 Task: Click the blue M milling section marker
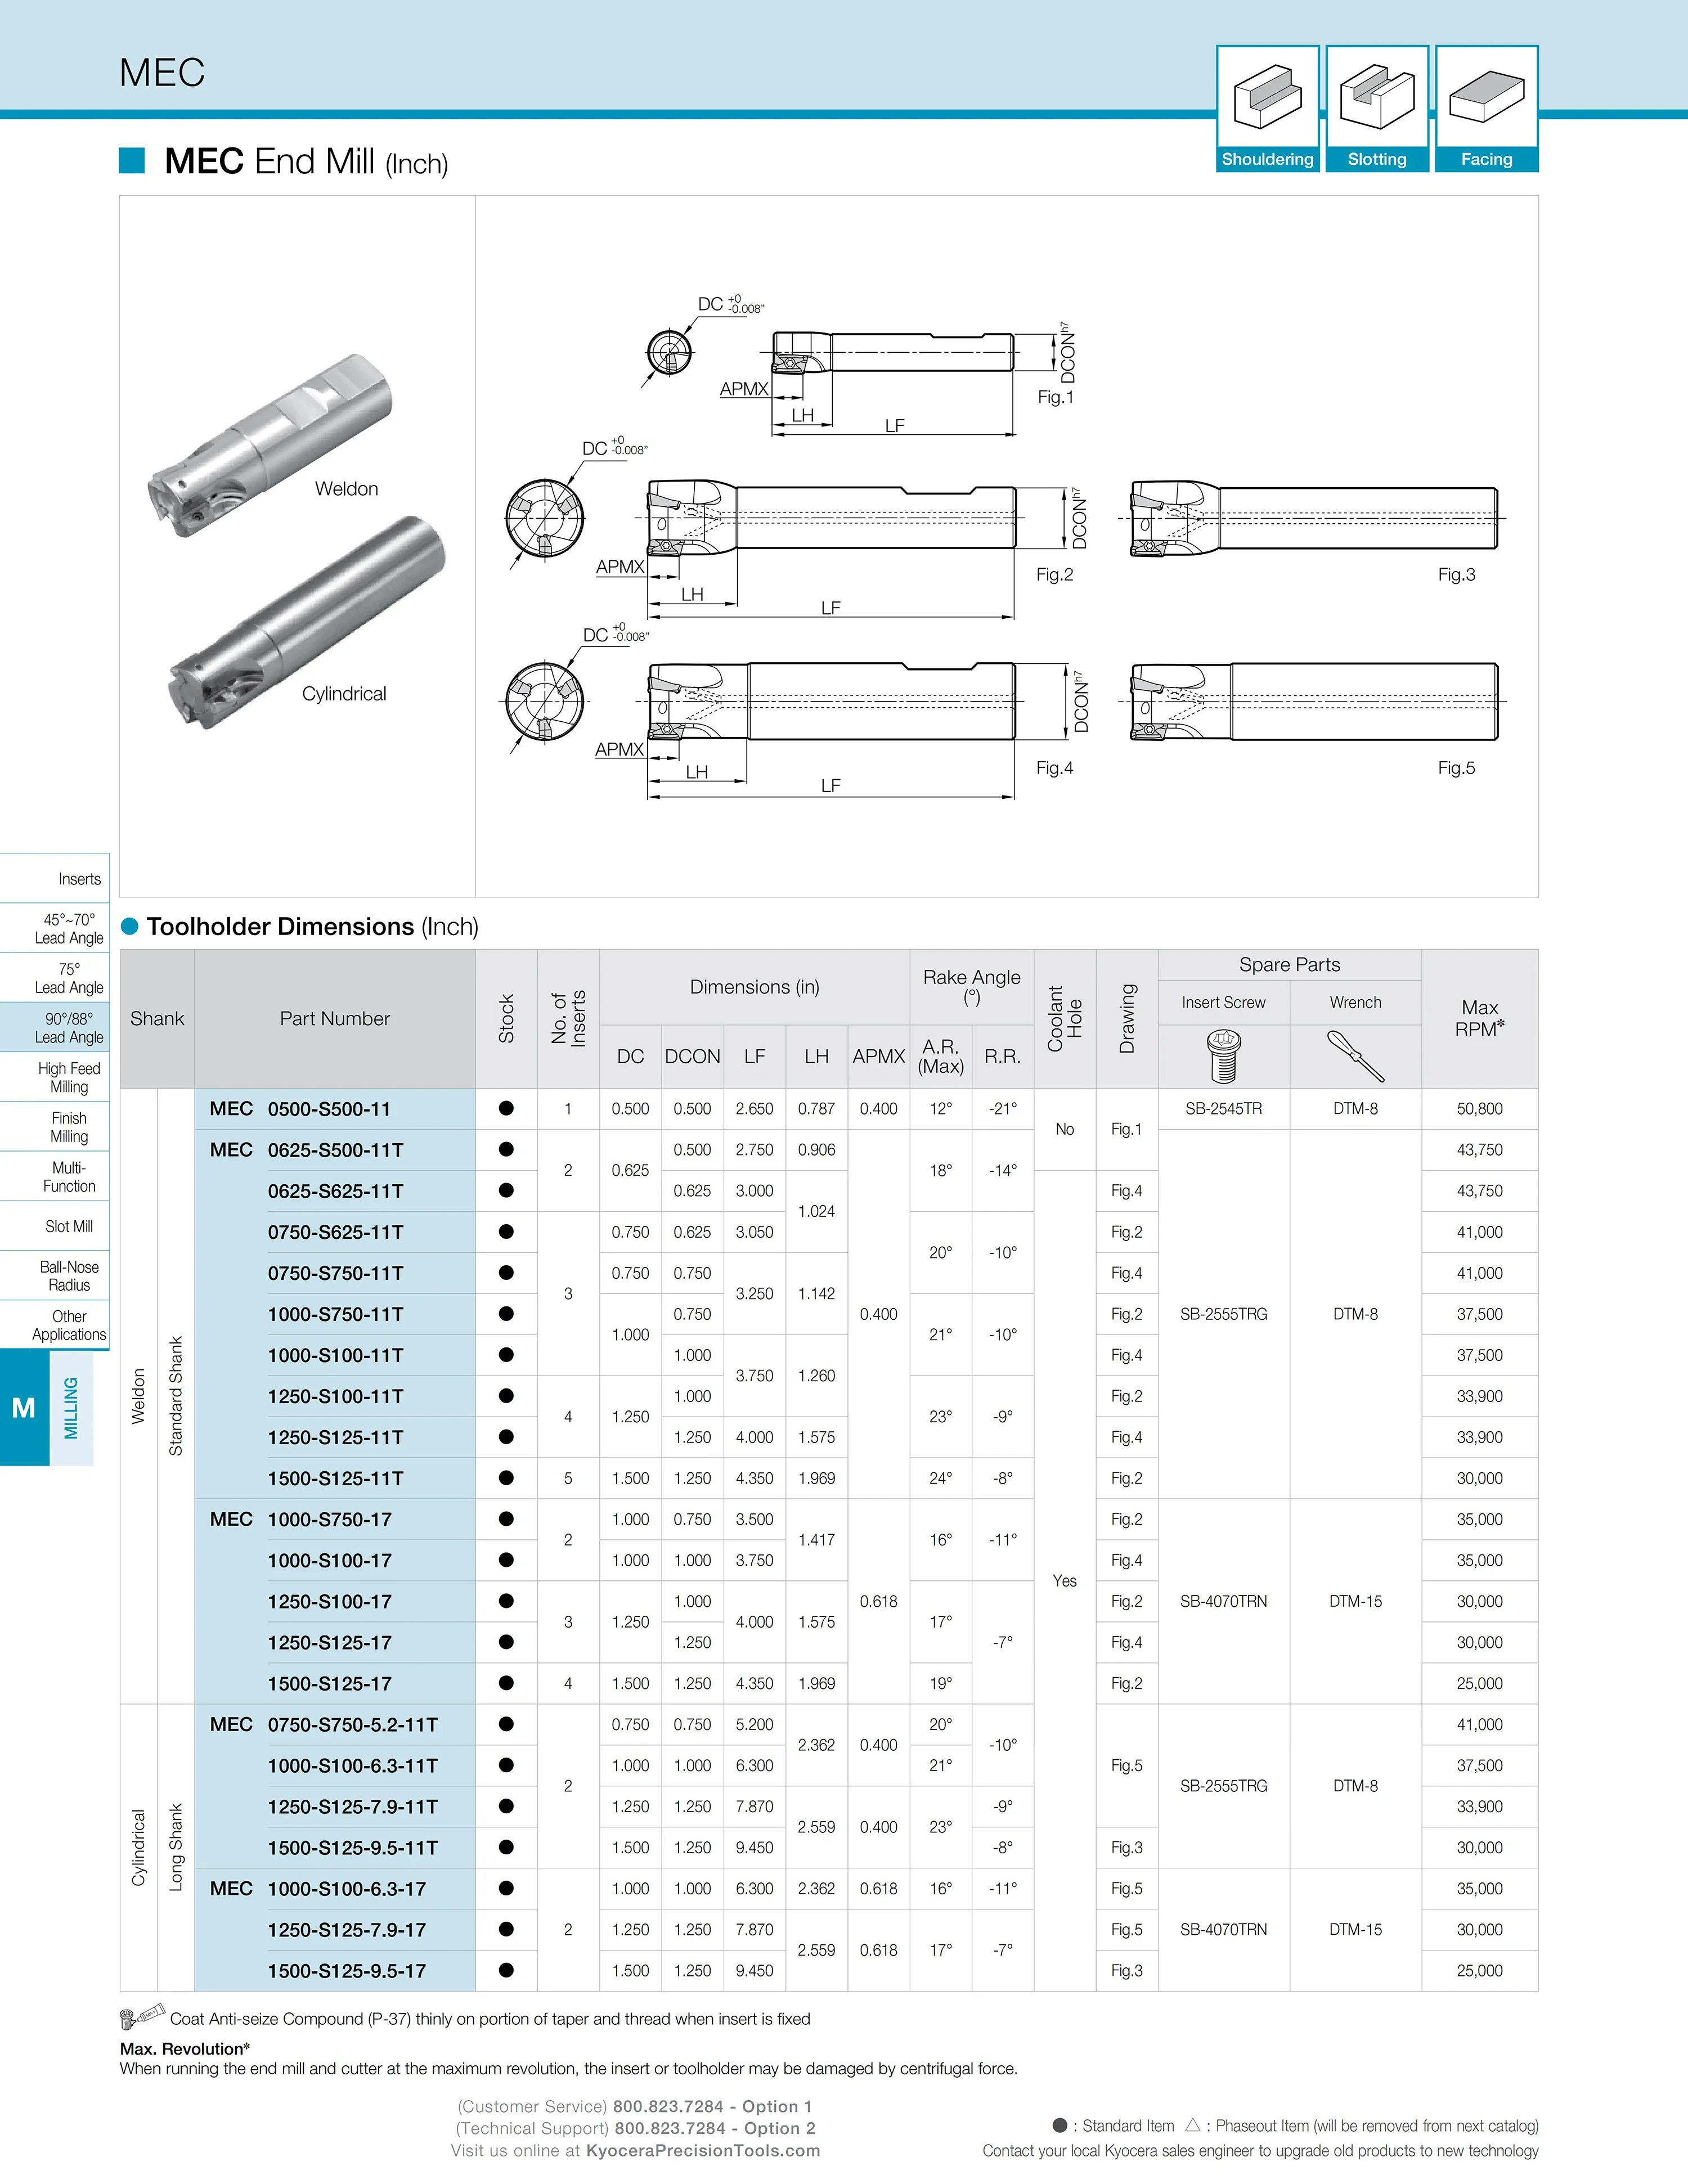tap(24, 1408)
